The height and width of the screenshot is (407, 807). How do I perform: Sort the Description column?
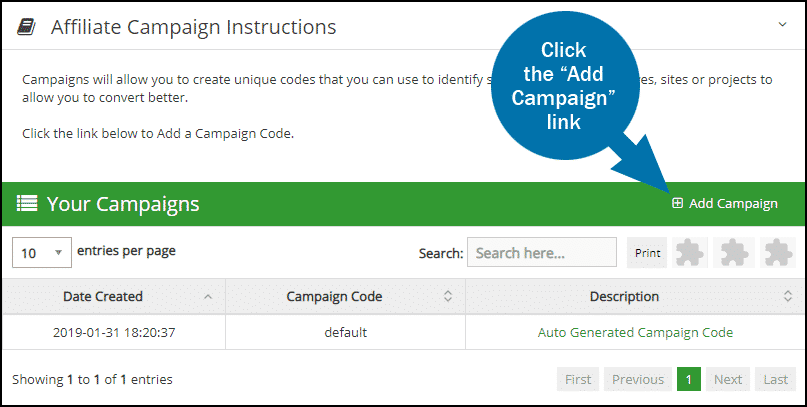(787, 296)
